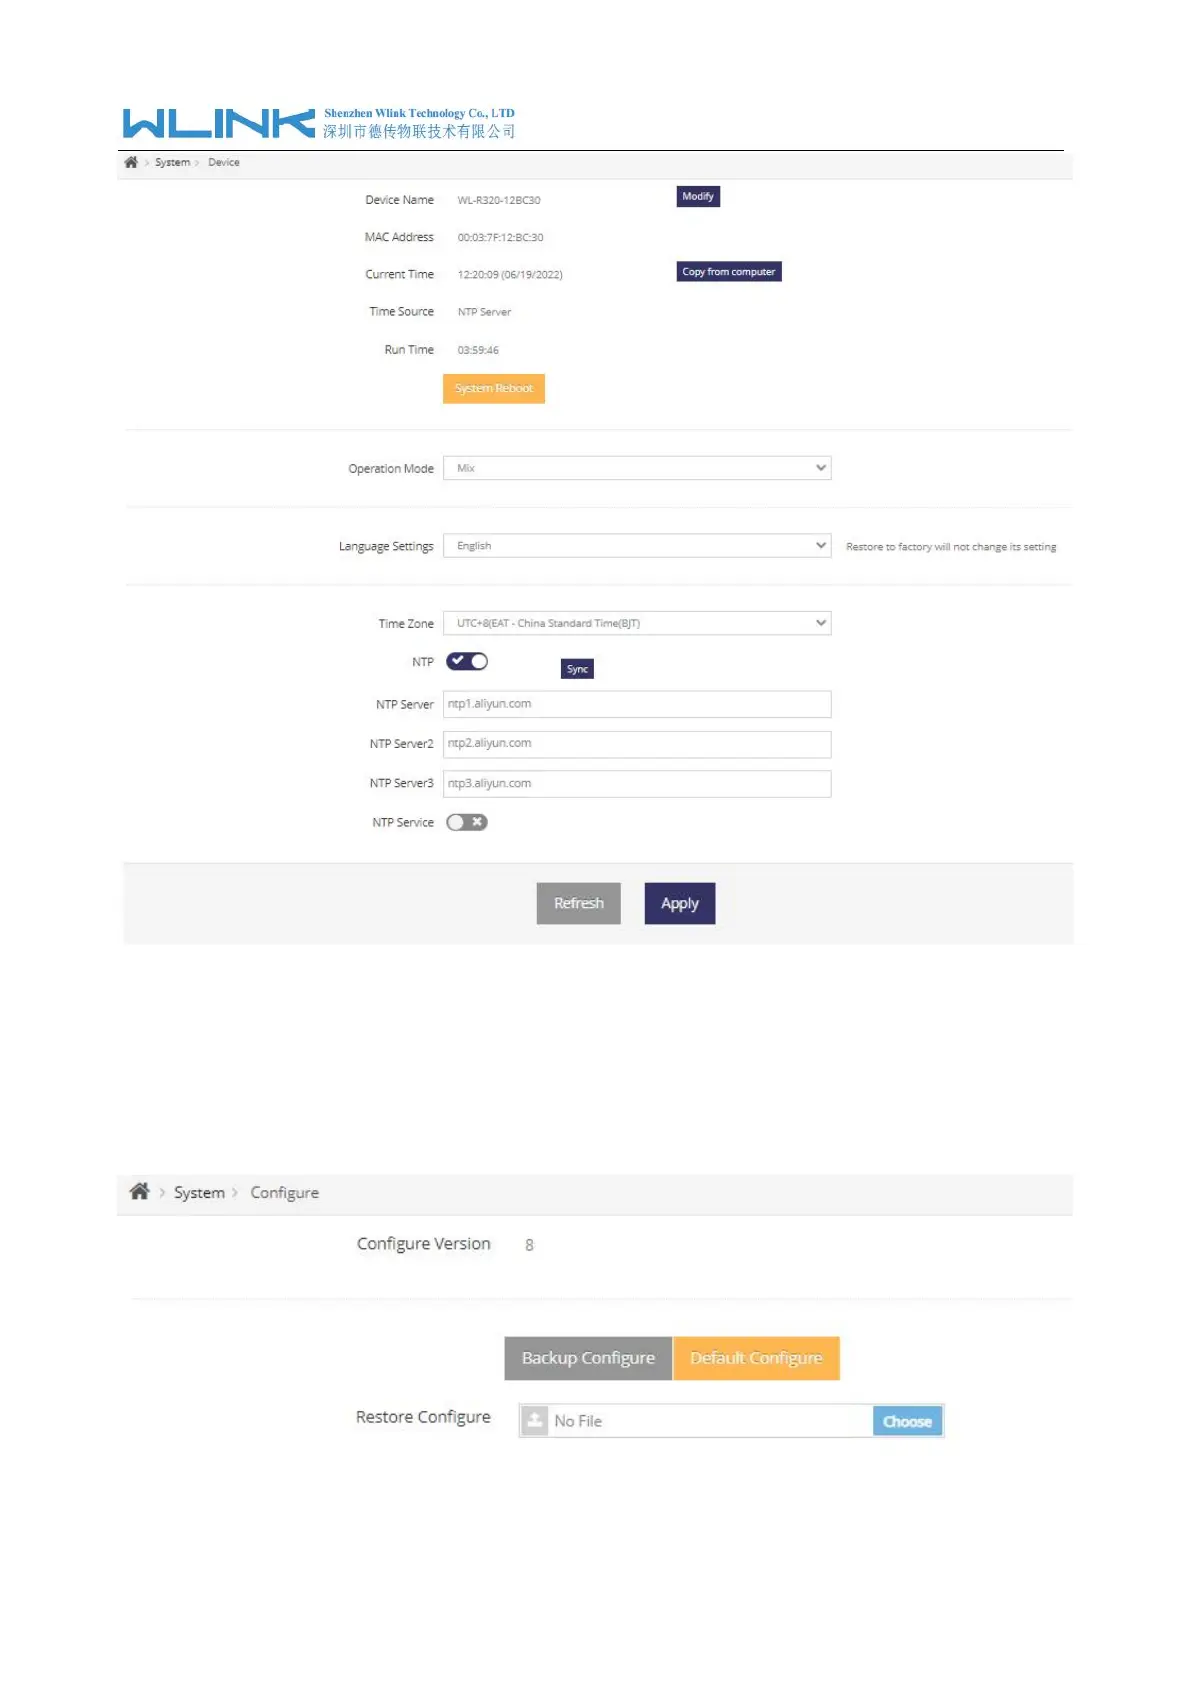Expand the Language Settings dropdown
Screen dimensions: 1191x1684
637,546
